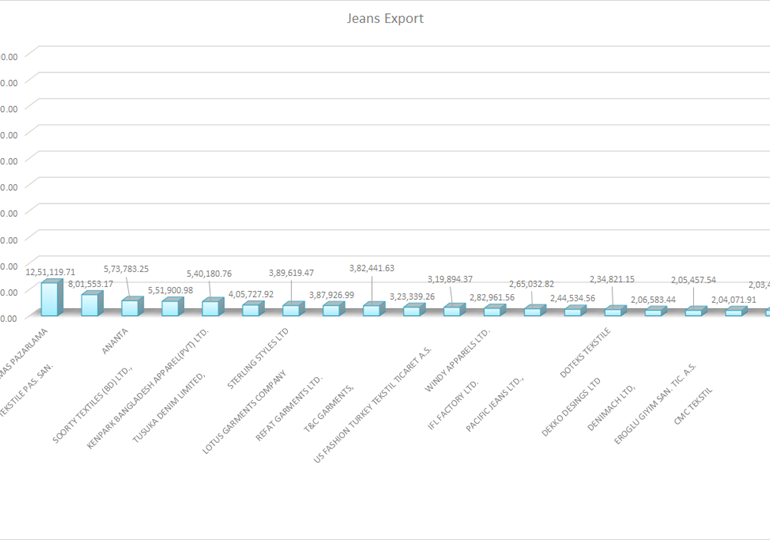Click data label 3,19,894.37
Viewport: 770px width, 540px height.
(450, 279)
